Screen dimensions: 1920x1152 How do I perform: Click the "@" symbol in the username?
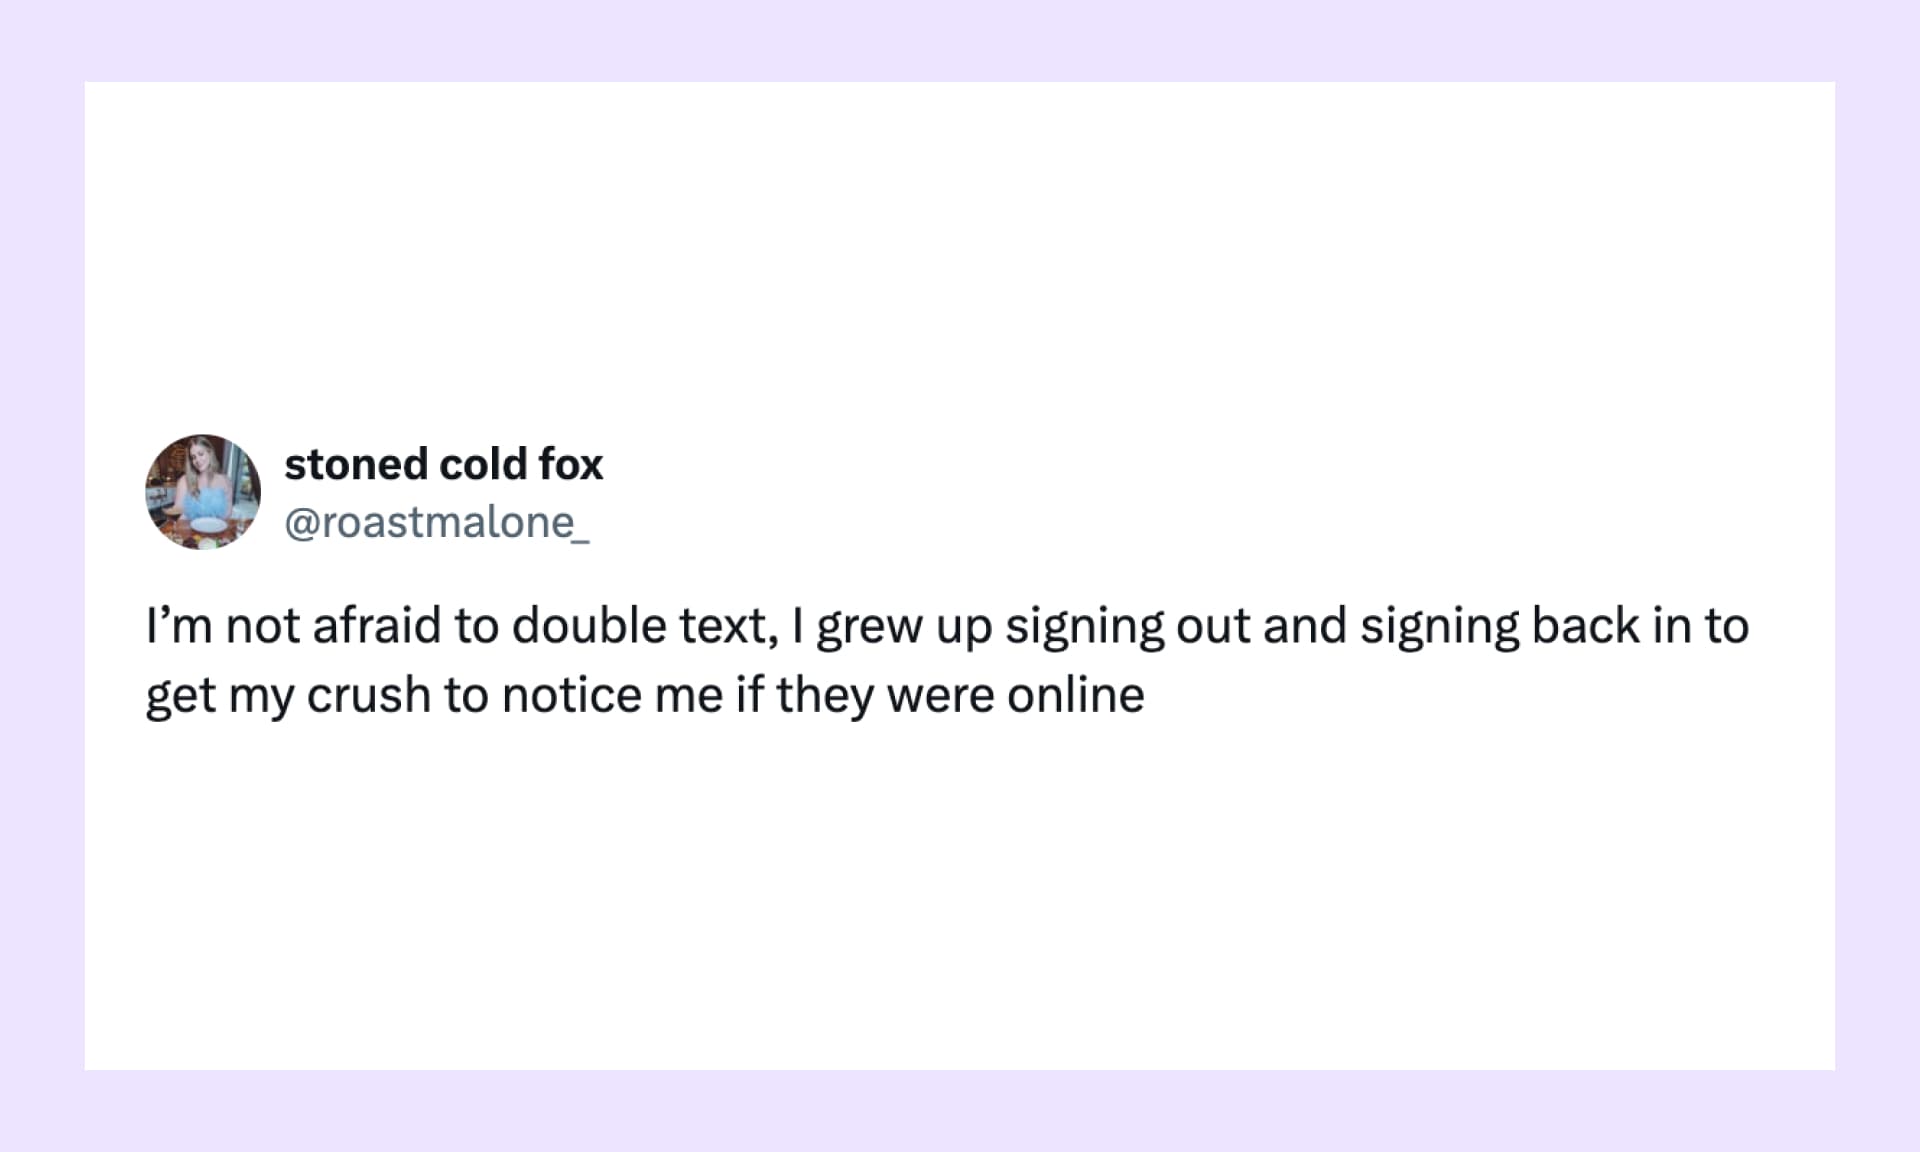pyautogui.click(x=302, y=523)
